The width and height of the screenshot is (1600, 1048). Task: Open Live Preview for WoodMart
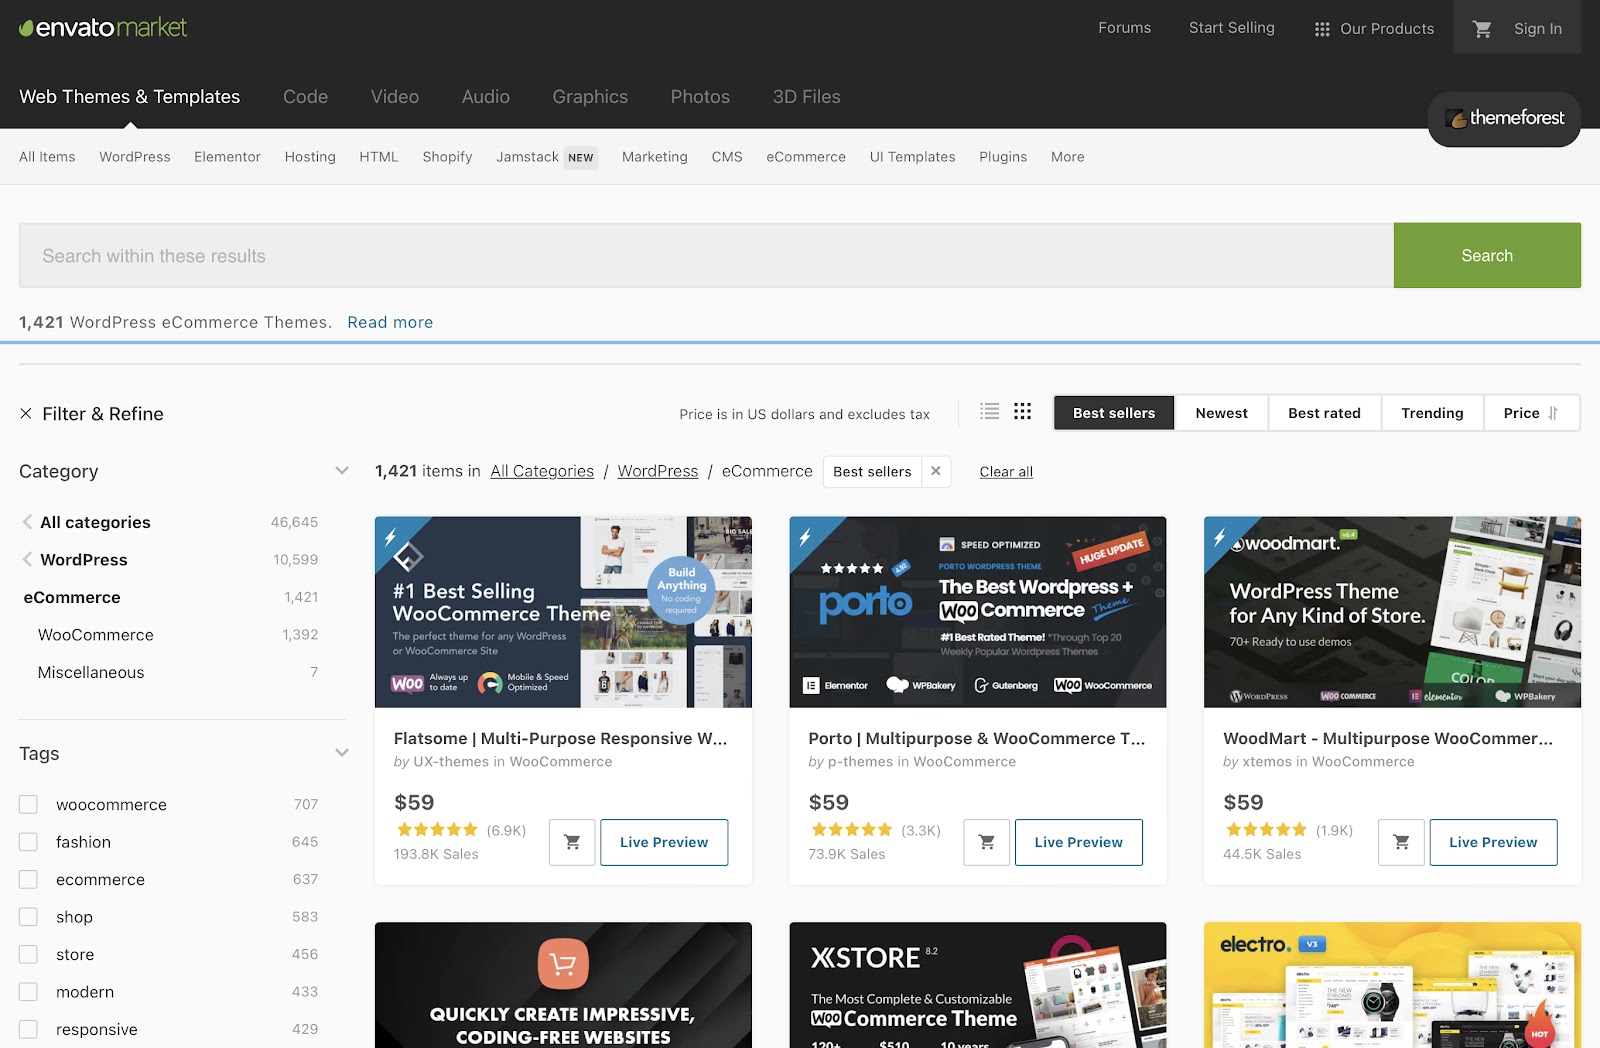tap(1493, 842)
